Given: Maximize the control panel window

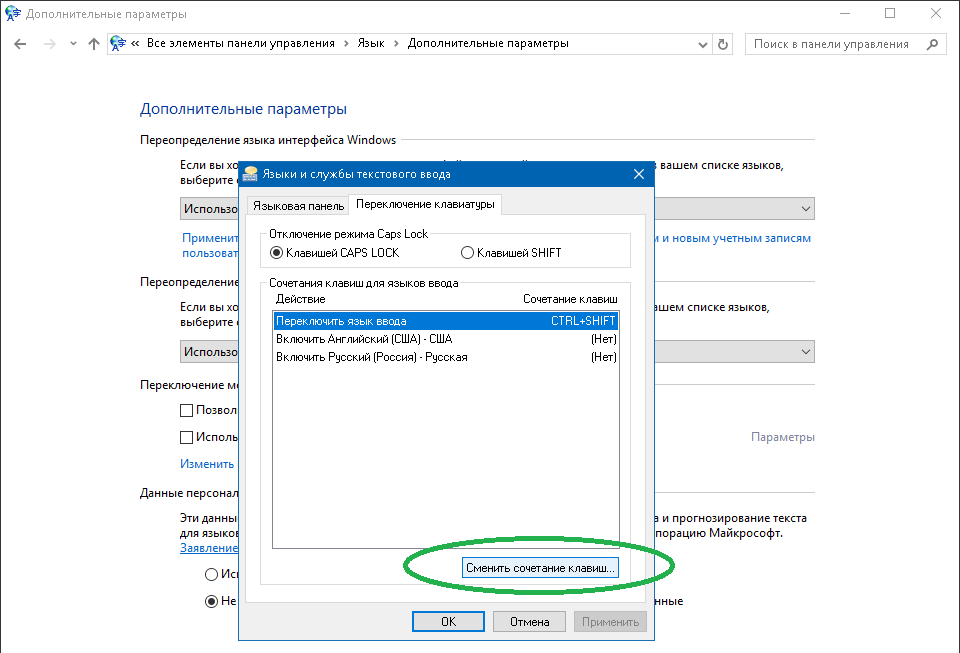Looking at the screenshot, I should (x=890, y=13).
